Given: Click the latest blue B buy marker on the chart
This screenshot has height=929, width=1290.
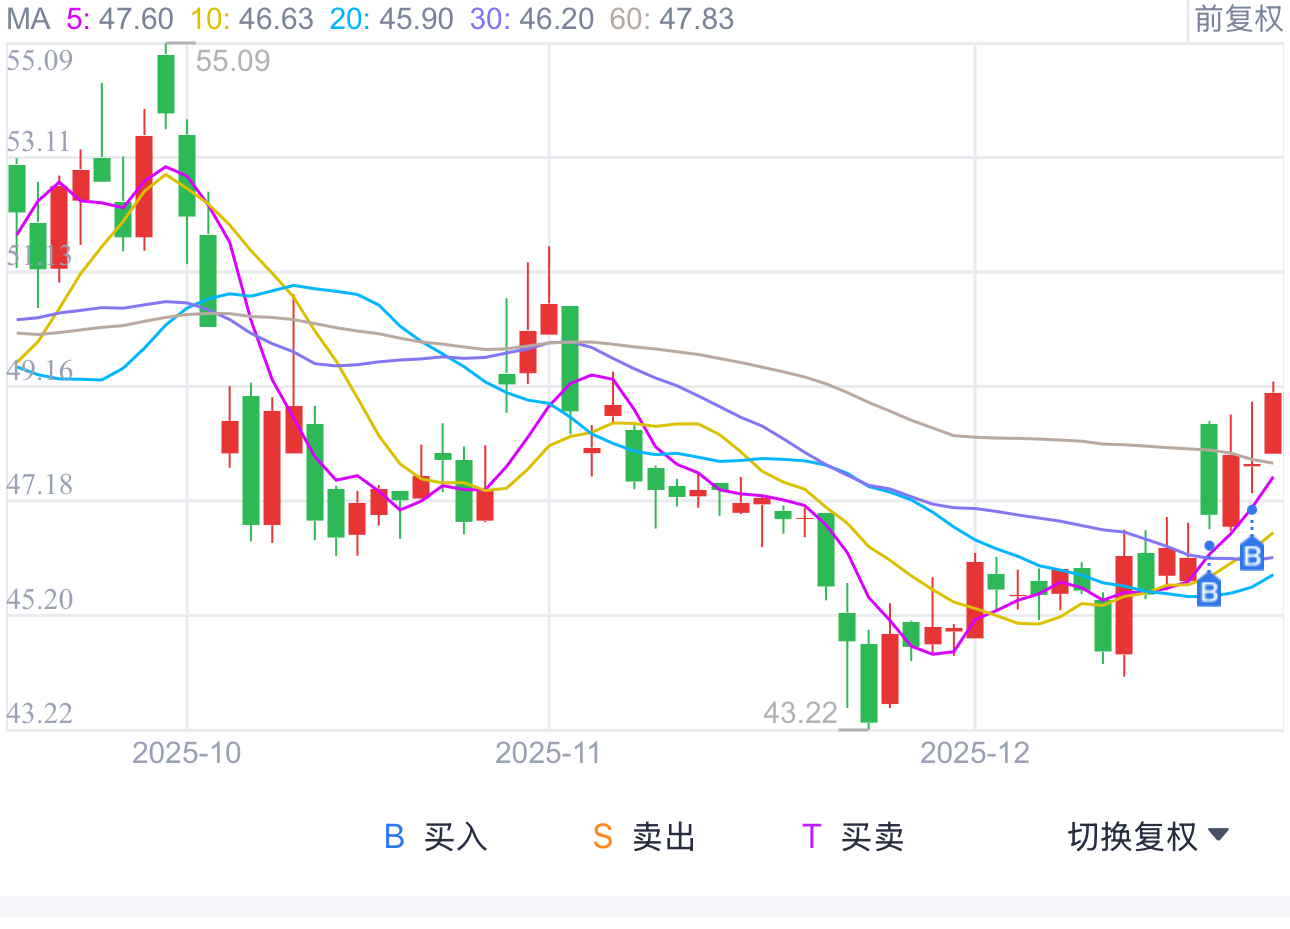Looking at the screenshot, I should (x=1251, y=554).
